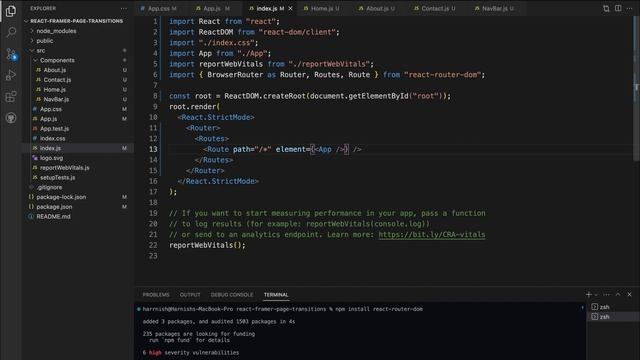Select the TERMINAL panel tab
The height and width of the screenshot is (360, 640).
[x=276, y=295]
